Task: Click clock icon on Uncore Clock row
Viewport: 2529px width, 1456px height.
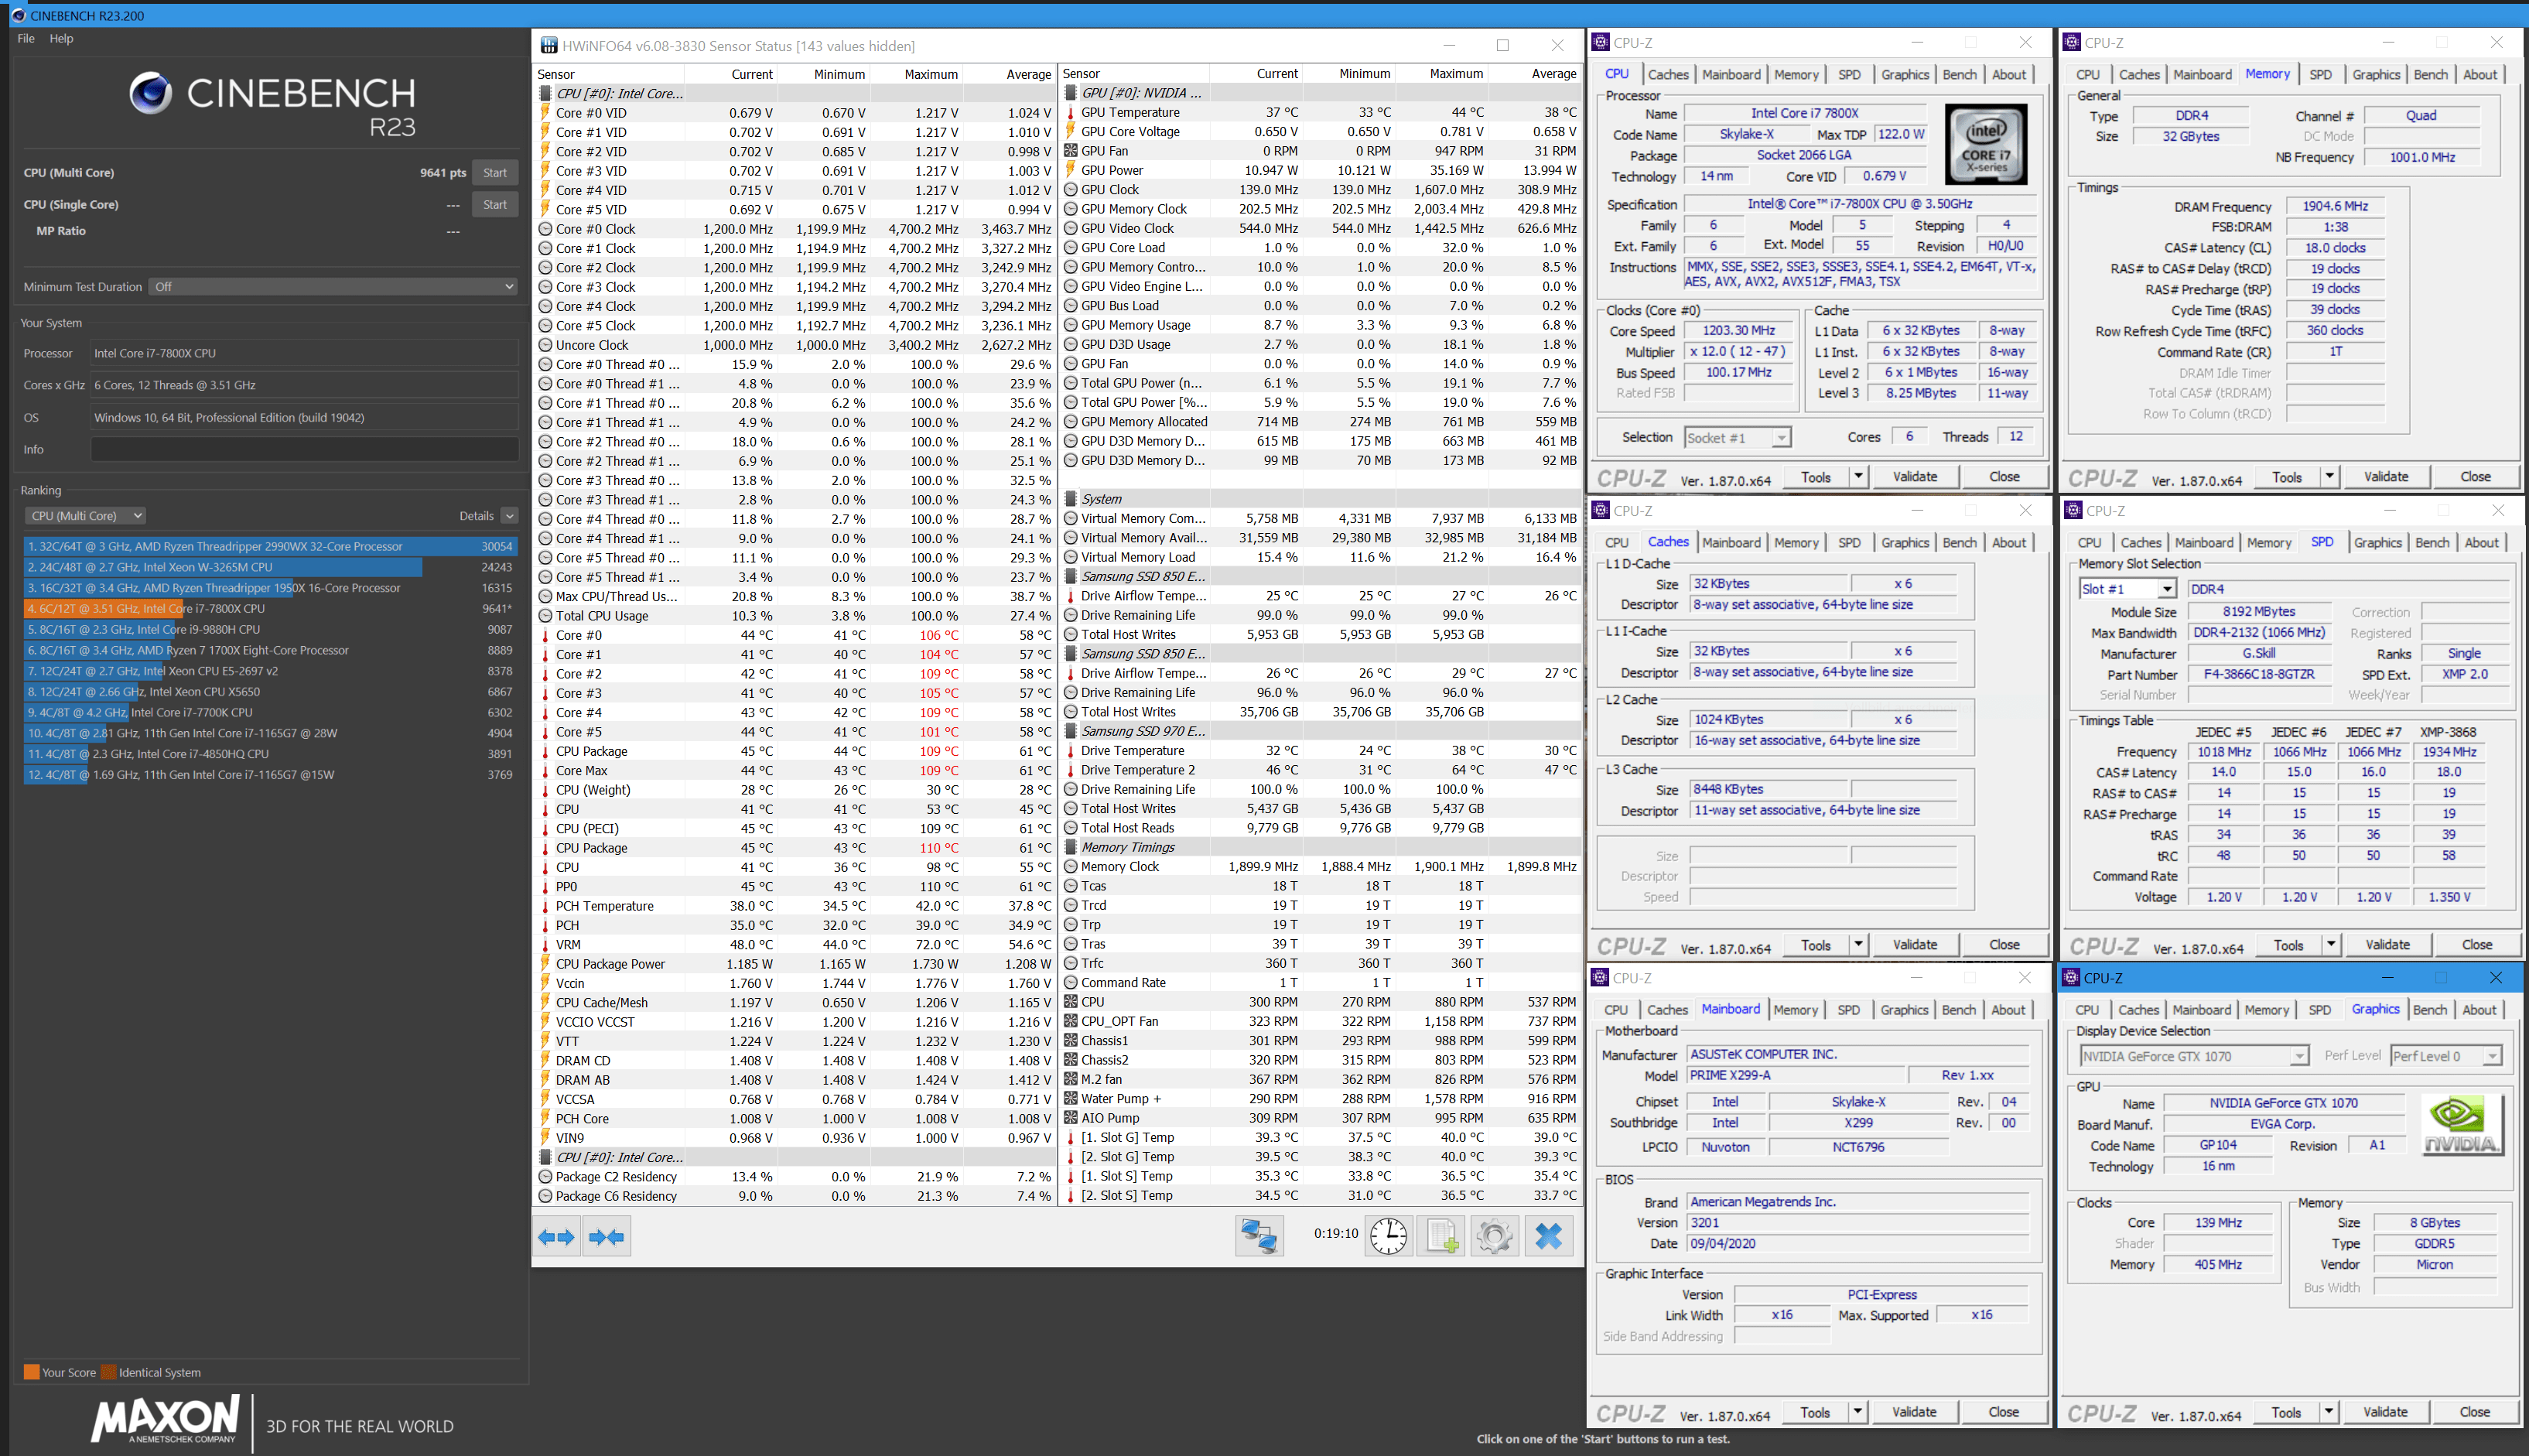Action: pyautogui.click(x=545, y=345)
